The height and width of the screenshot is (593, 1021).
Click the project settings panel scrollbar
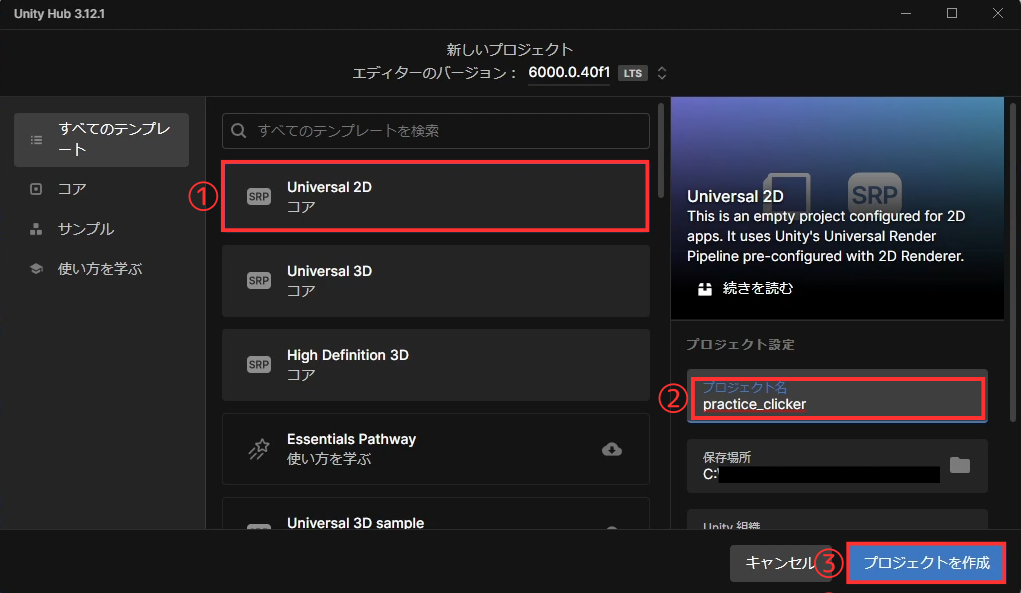coord(1013,262)
